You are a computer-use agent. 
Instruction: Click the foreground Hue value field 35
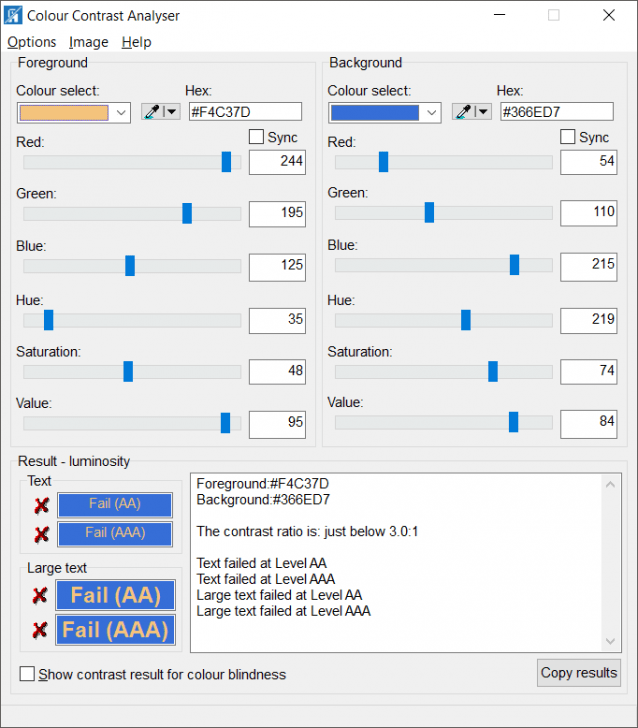[277, 320]
